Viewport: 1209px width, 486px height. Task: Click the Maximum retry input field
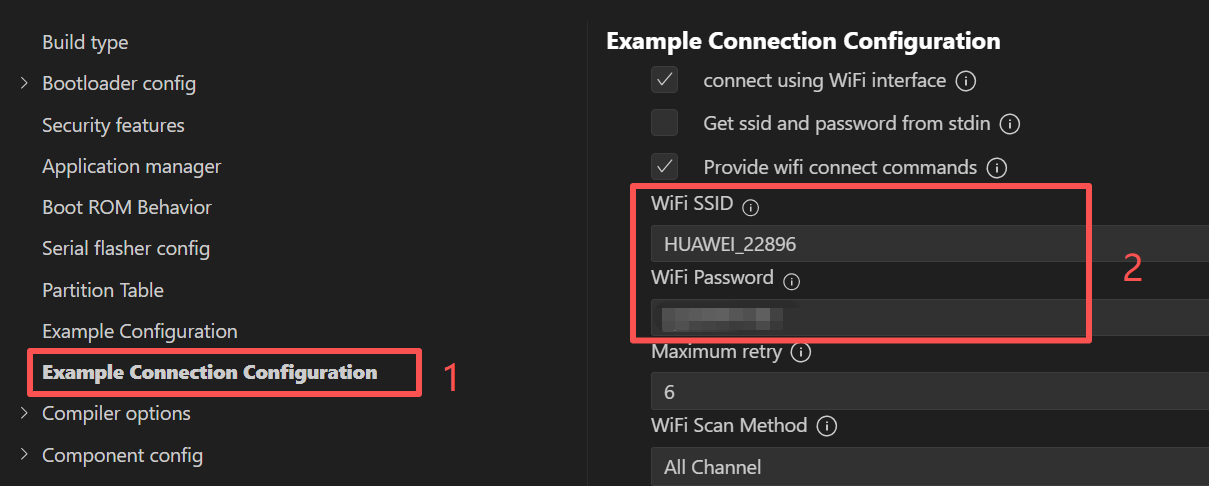[x=930, y=392]
